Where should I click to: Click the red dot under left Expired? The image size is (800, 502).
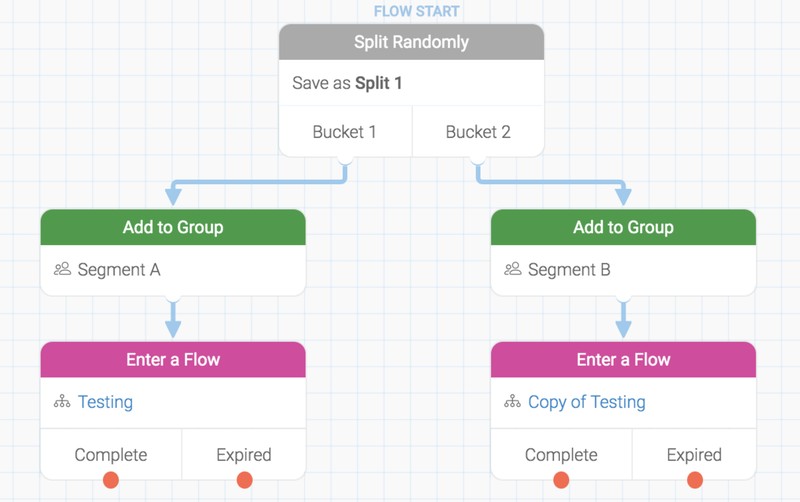click(x=244, y=481)
